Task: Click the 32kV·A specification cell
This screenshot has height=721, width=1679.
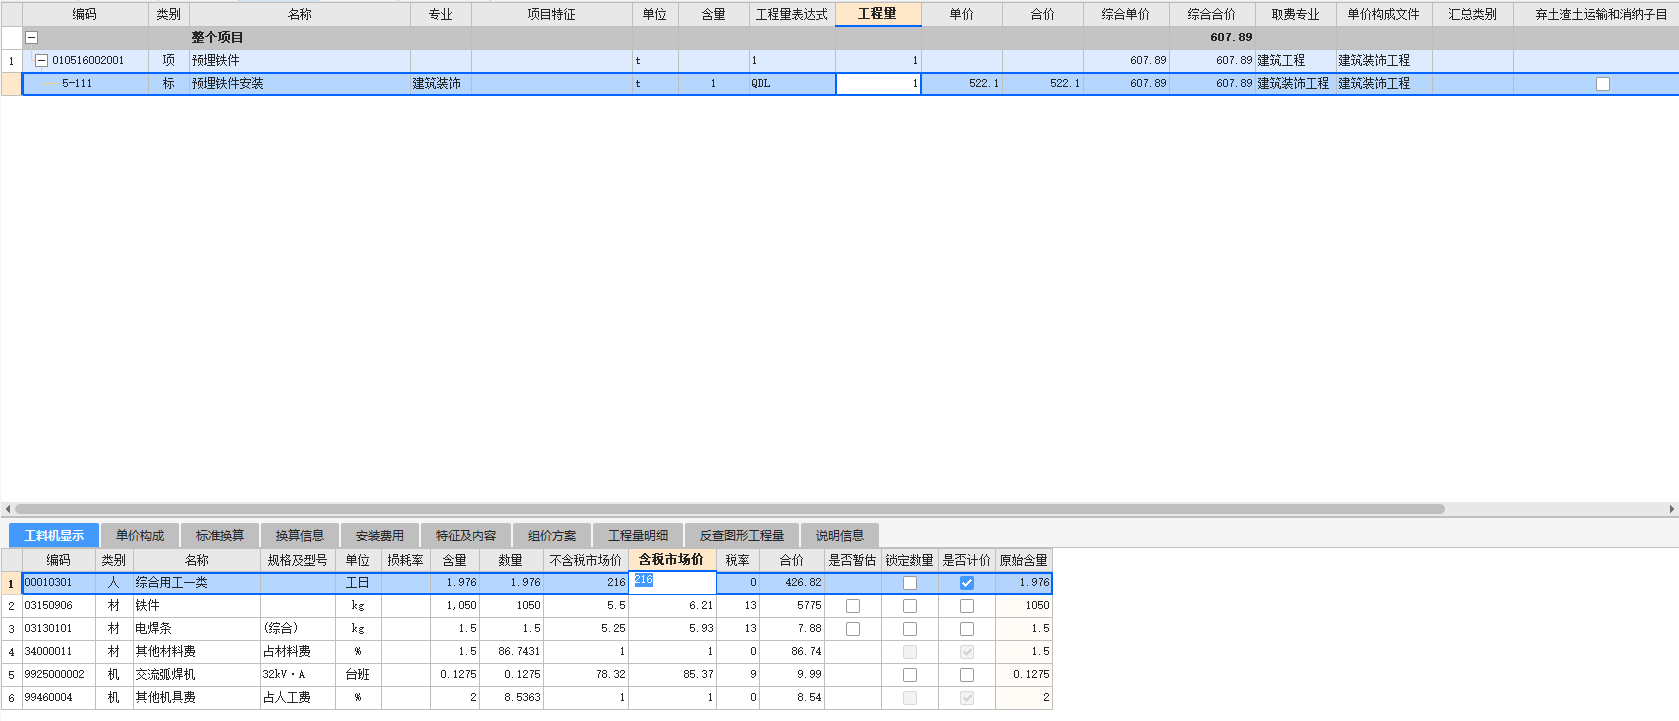Action: (297, 674)
